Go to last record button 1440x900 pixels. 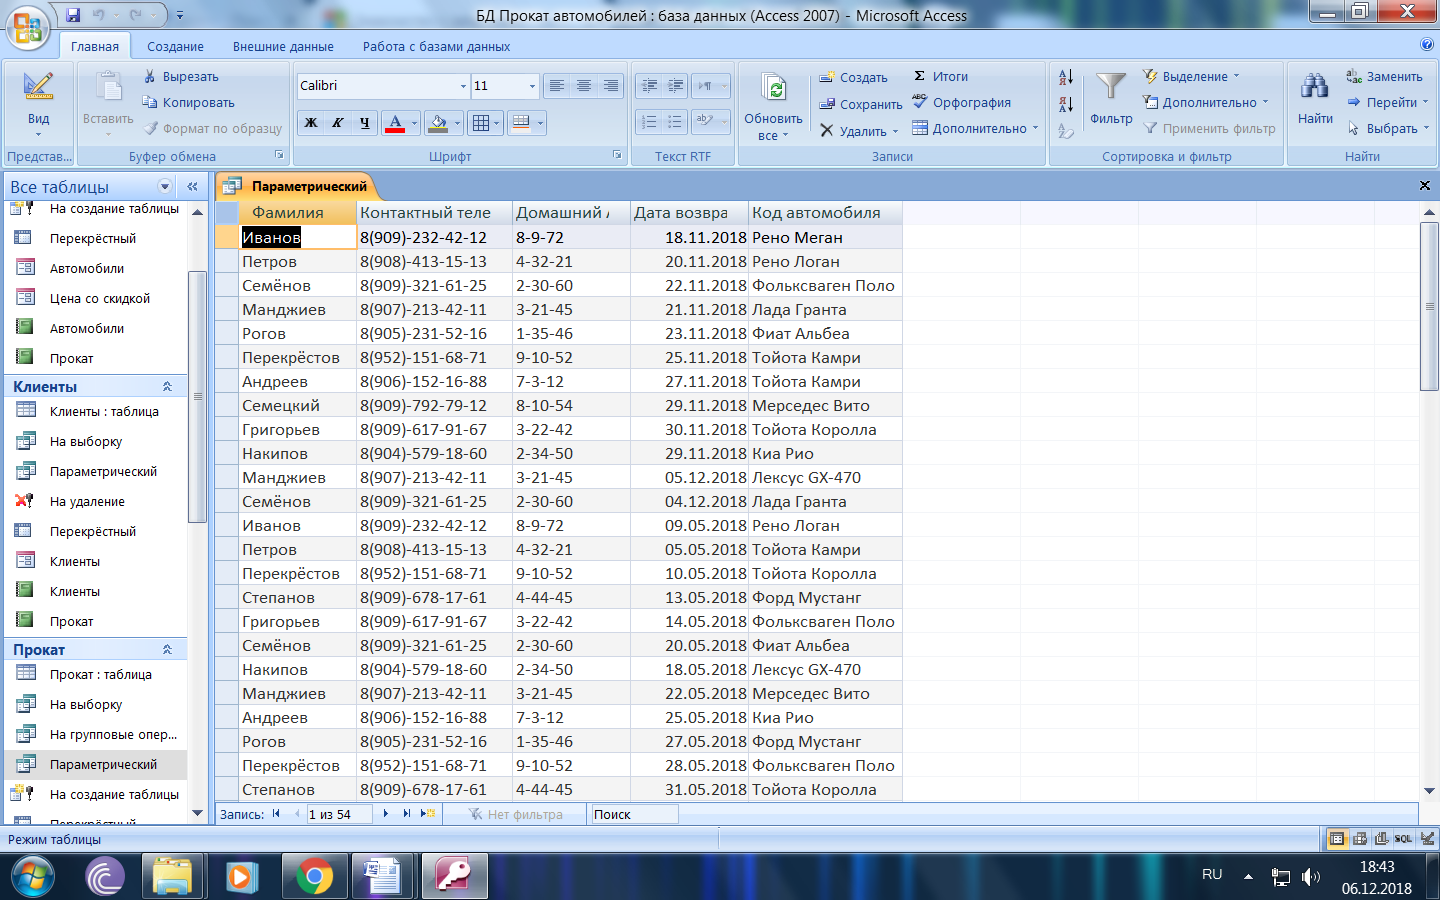(x=406, y=814)
